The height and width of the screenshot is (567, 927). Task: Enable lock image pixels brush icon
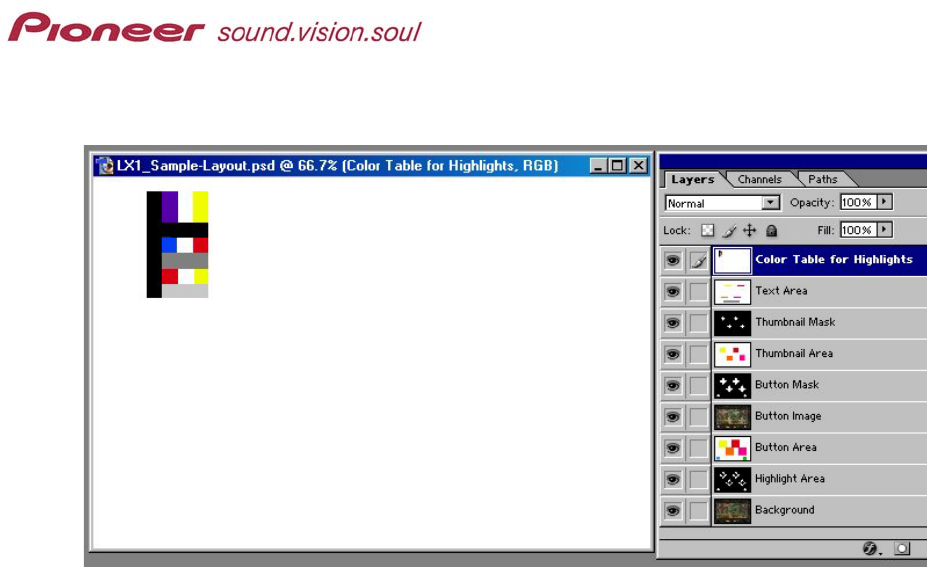729,231
